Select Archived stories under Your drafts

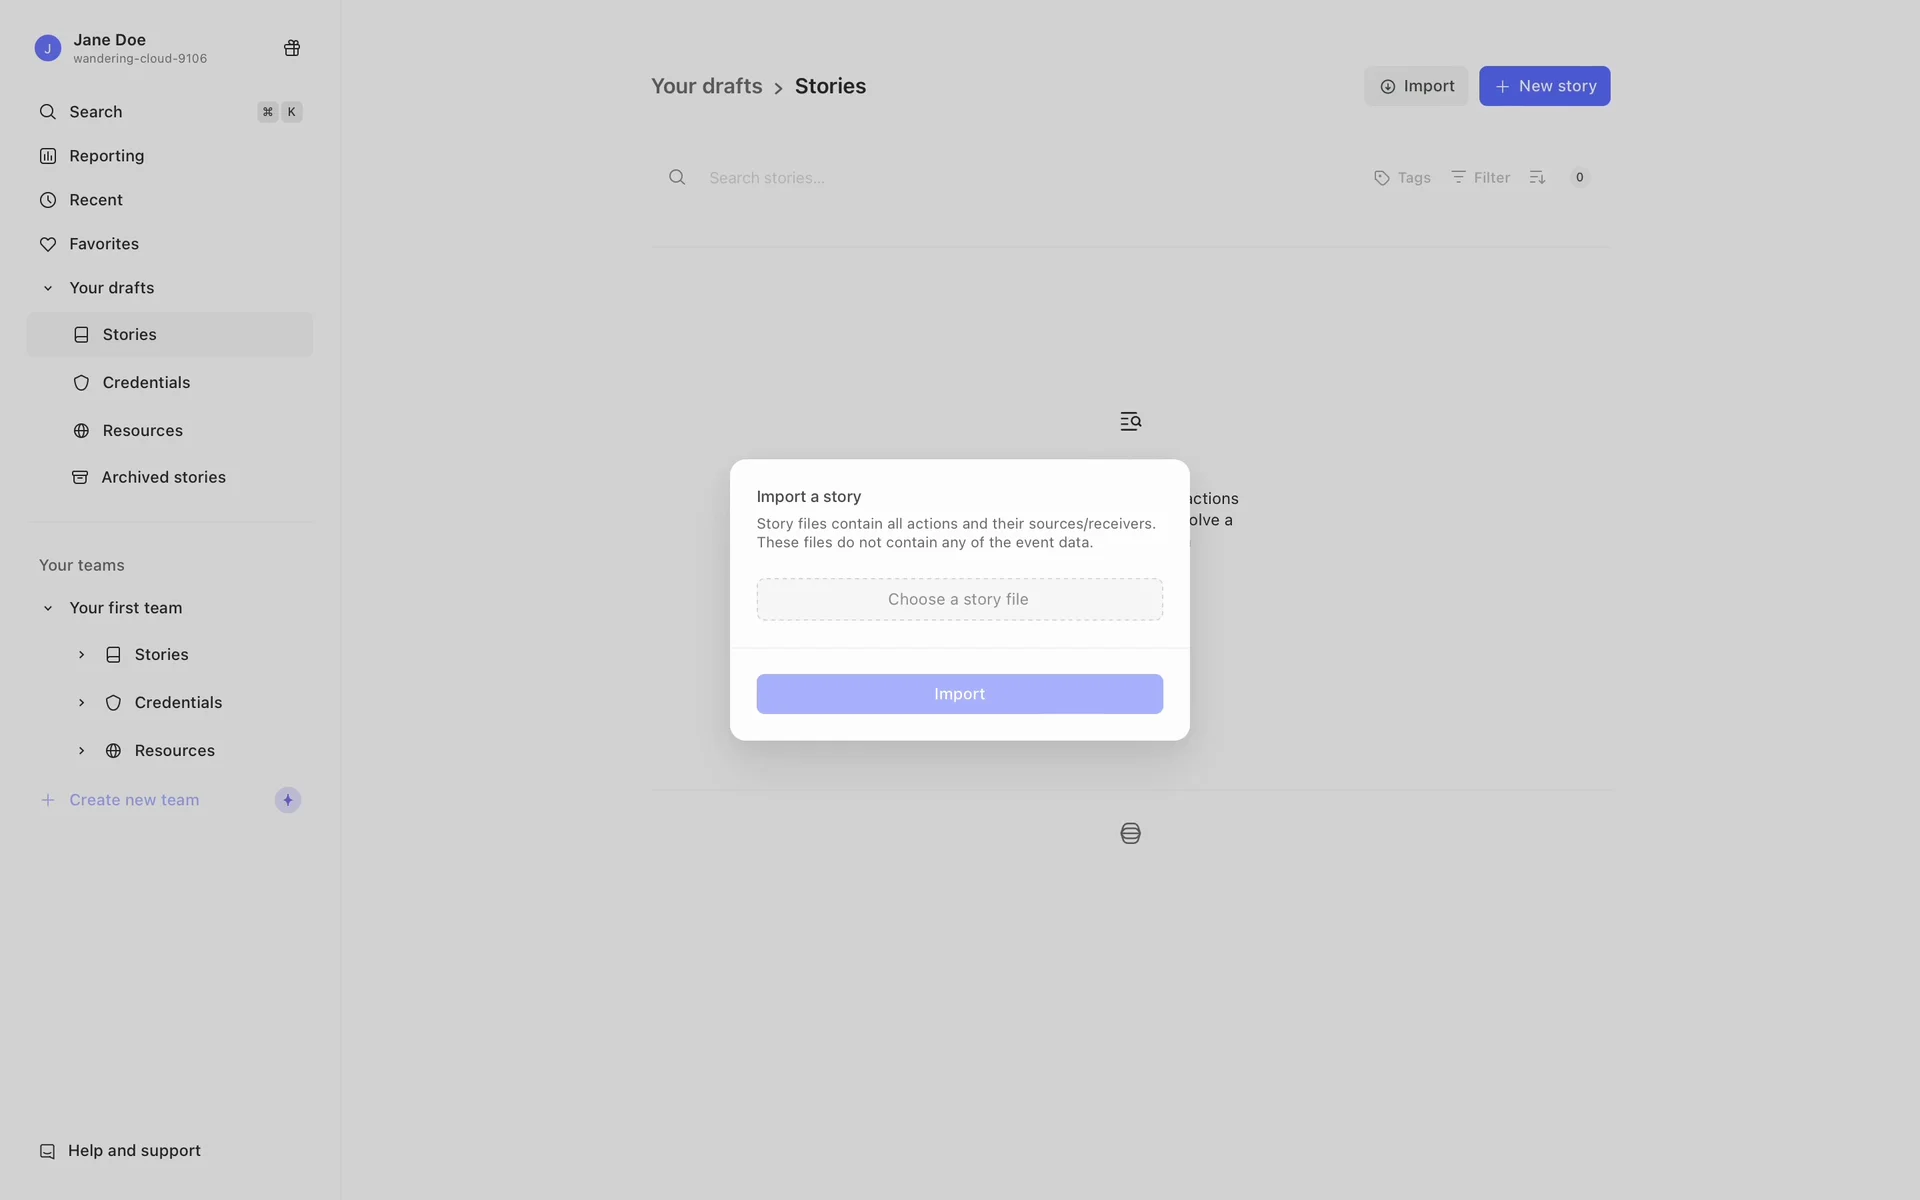163,478
